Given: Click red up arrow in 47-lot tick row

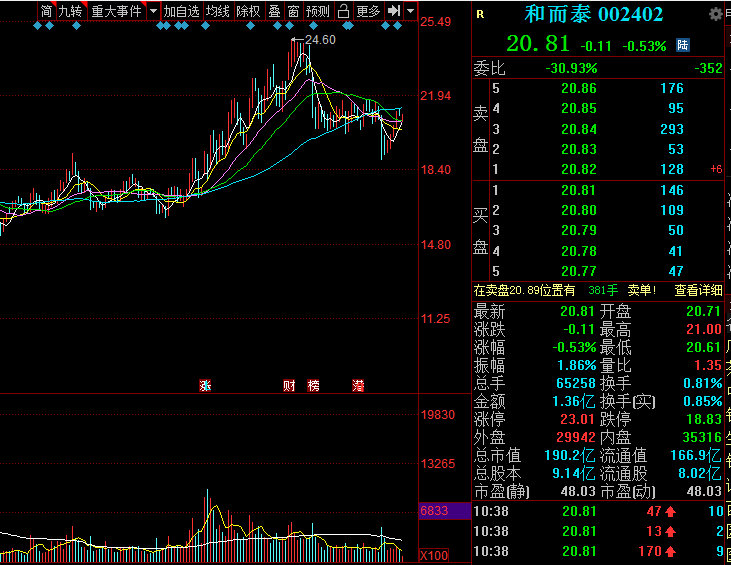Looking at the screenshot, I should [670, 512].
